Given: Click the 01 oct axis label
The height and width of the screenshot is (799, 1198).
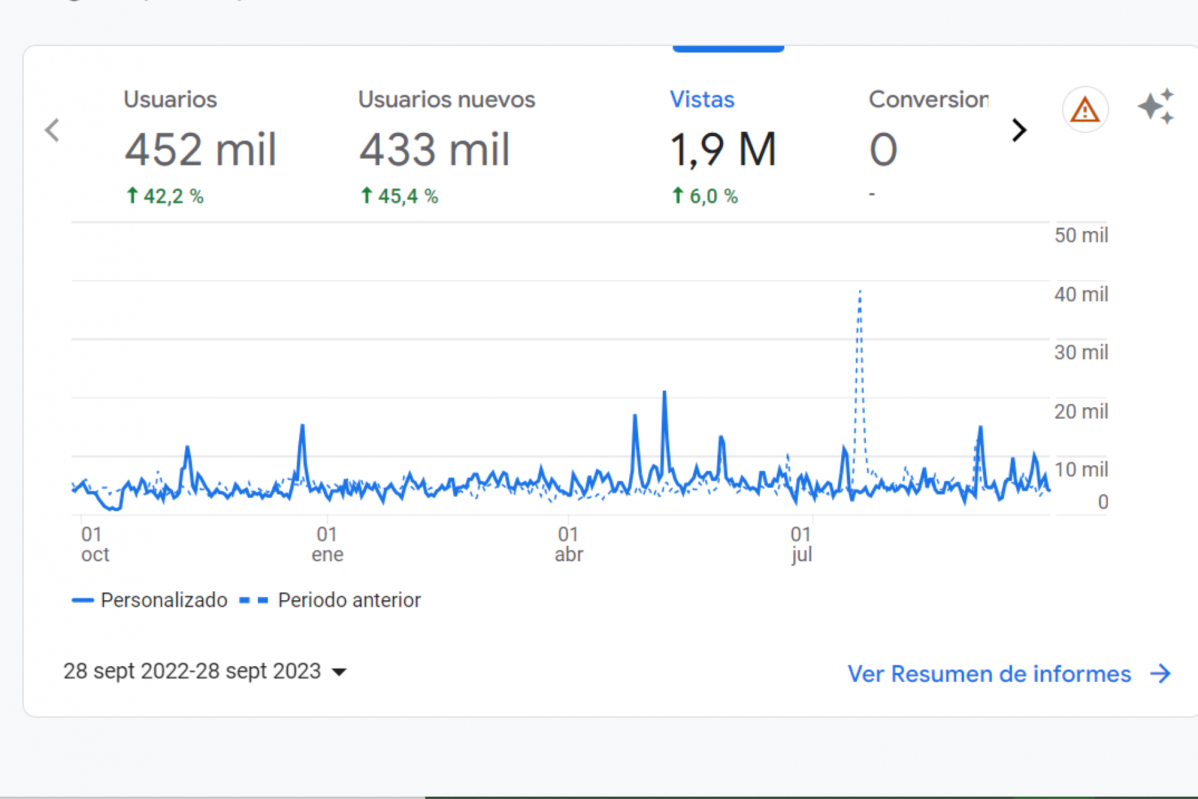Looking at the screenshot, I should pos(95,544).
